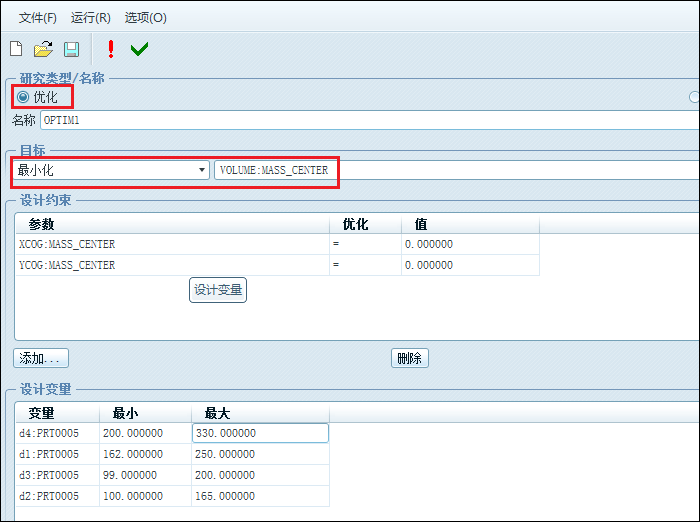The height and width of the screenshot is (522, 700).
Task: Select the 优化 radio button
Action: 23,97
